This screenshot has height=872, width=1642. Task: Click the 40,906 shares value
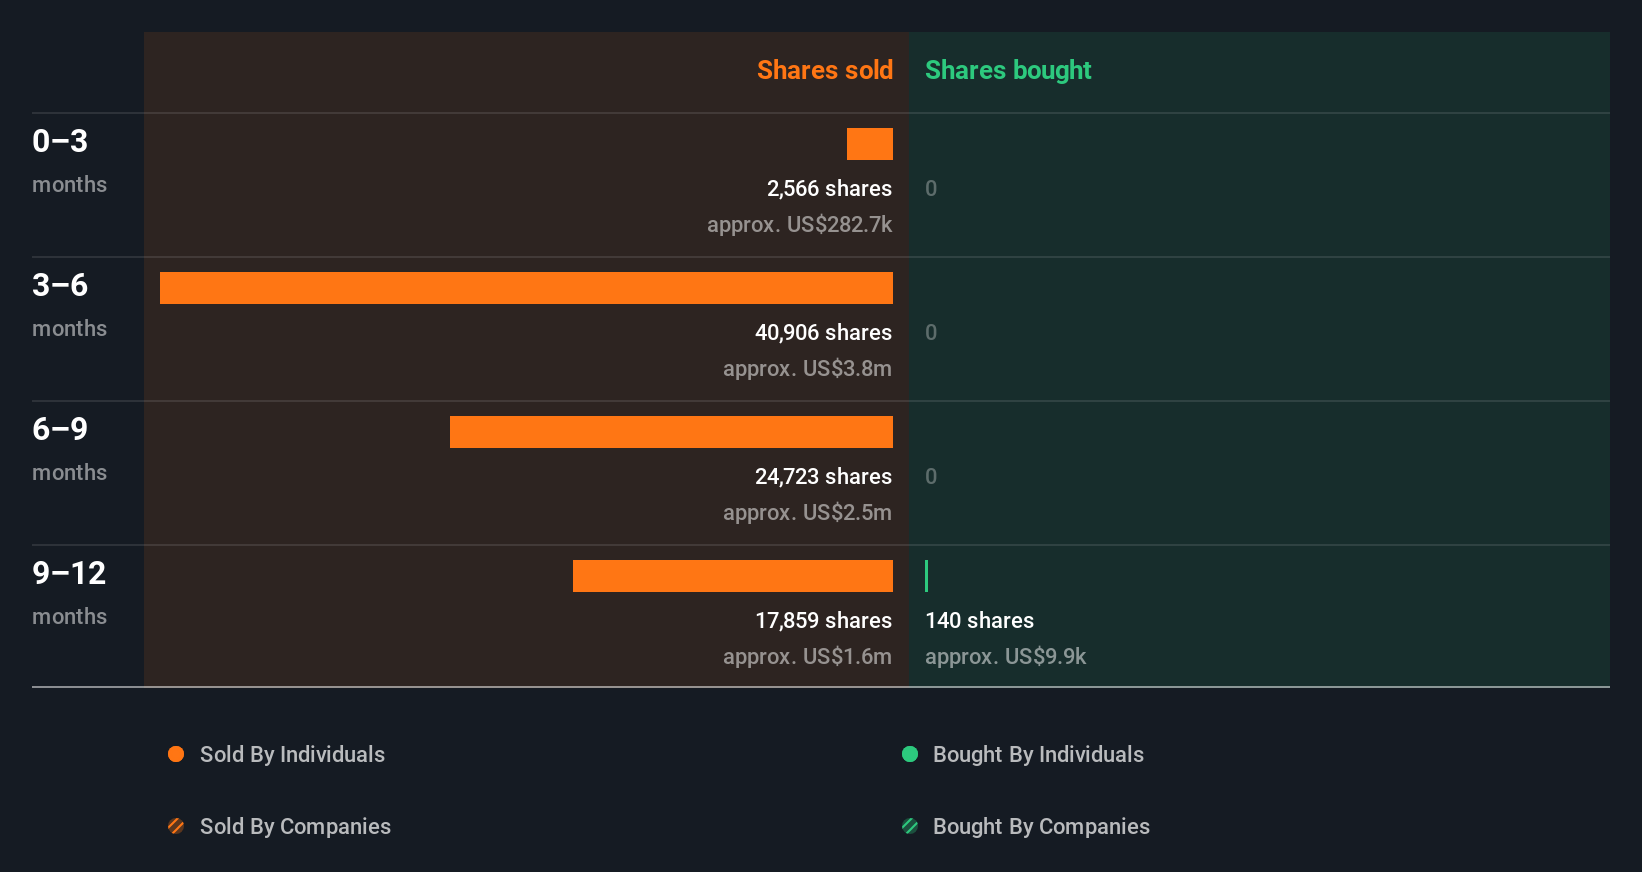click(823, 333)
